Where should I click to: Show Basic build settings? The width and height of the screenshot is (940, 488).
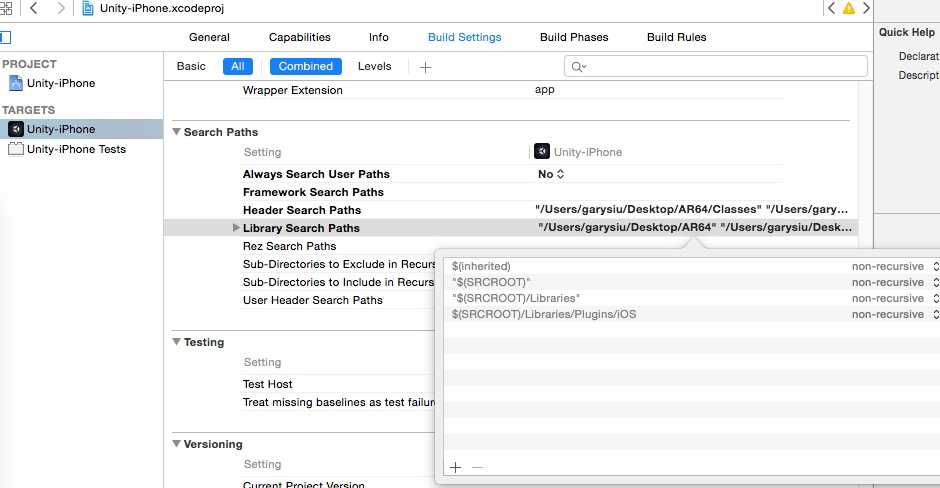(191, 67)
